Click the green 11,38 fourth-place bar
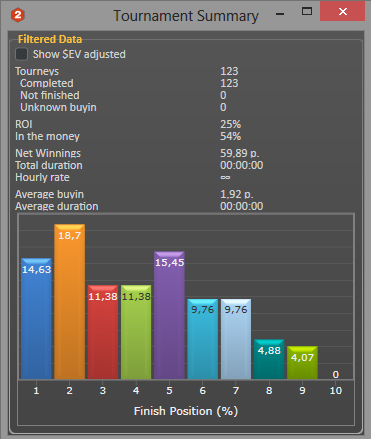This screenshot has width=371, height=439. click(136, 332)
